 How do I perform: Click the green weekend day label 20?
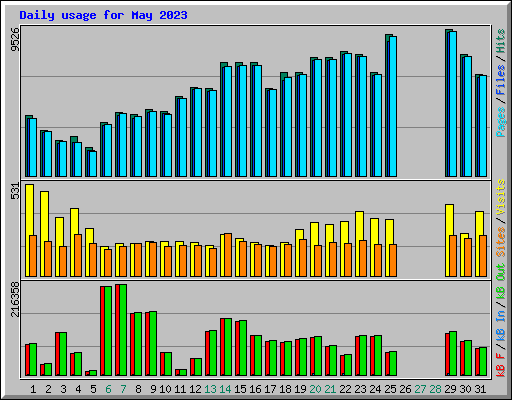(315, 389)
